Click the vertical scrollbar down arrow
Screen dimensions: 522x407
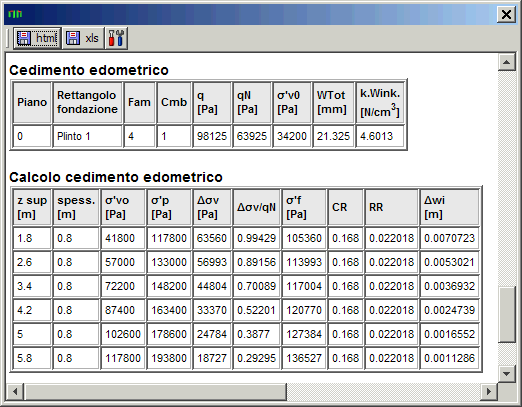coord(507,374)
